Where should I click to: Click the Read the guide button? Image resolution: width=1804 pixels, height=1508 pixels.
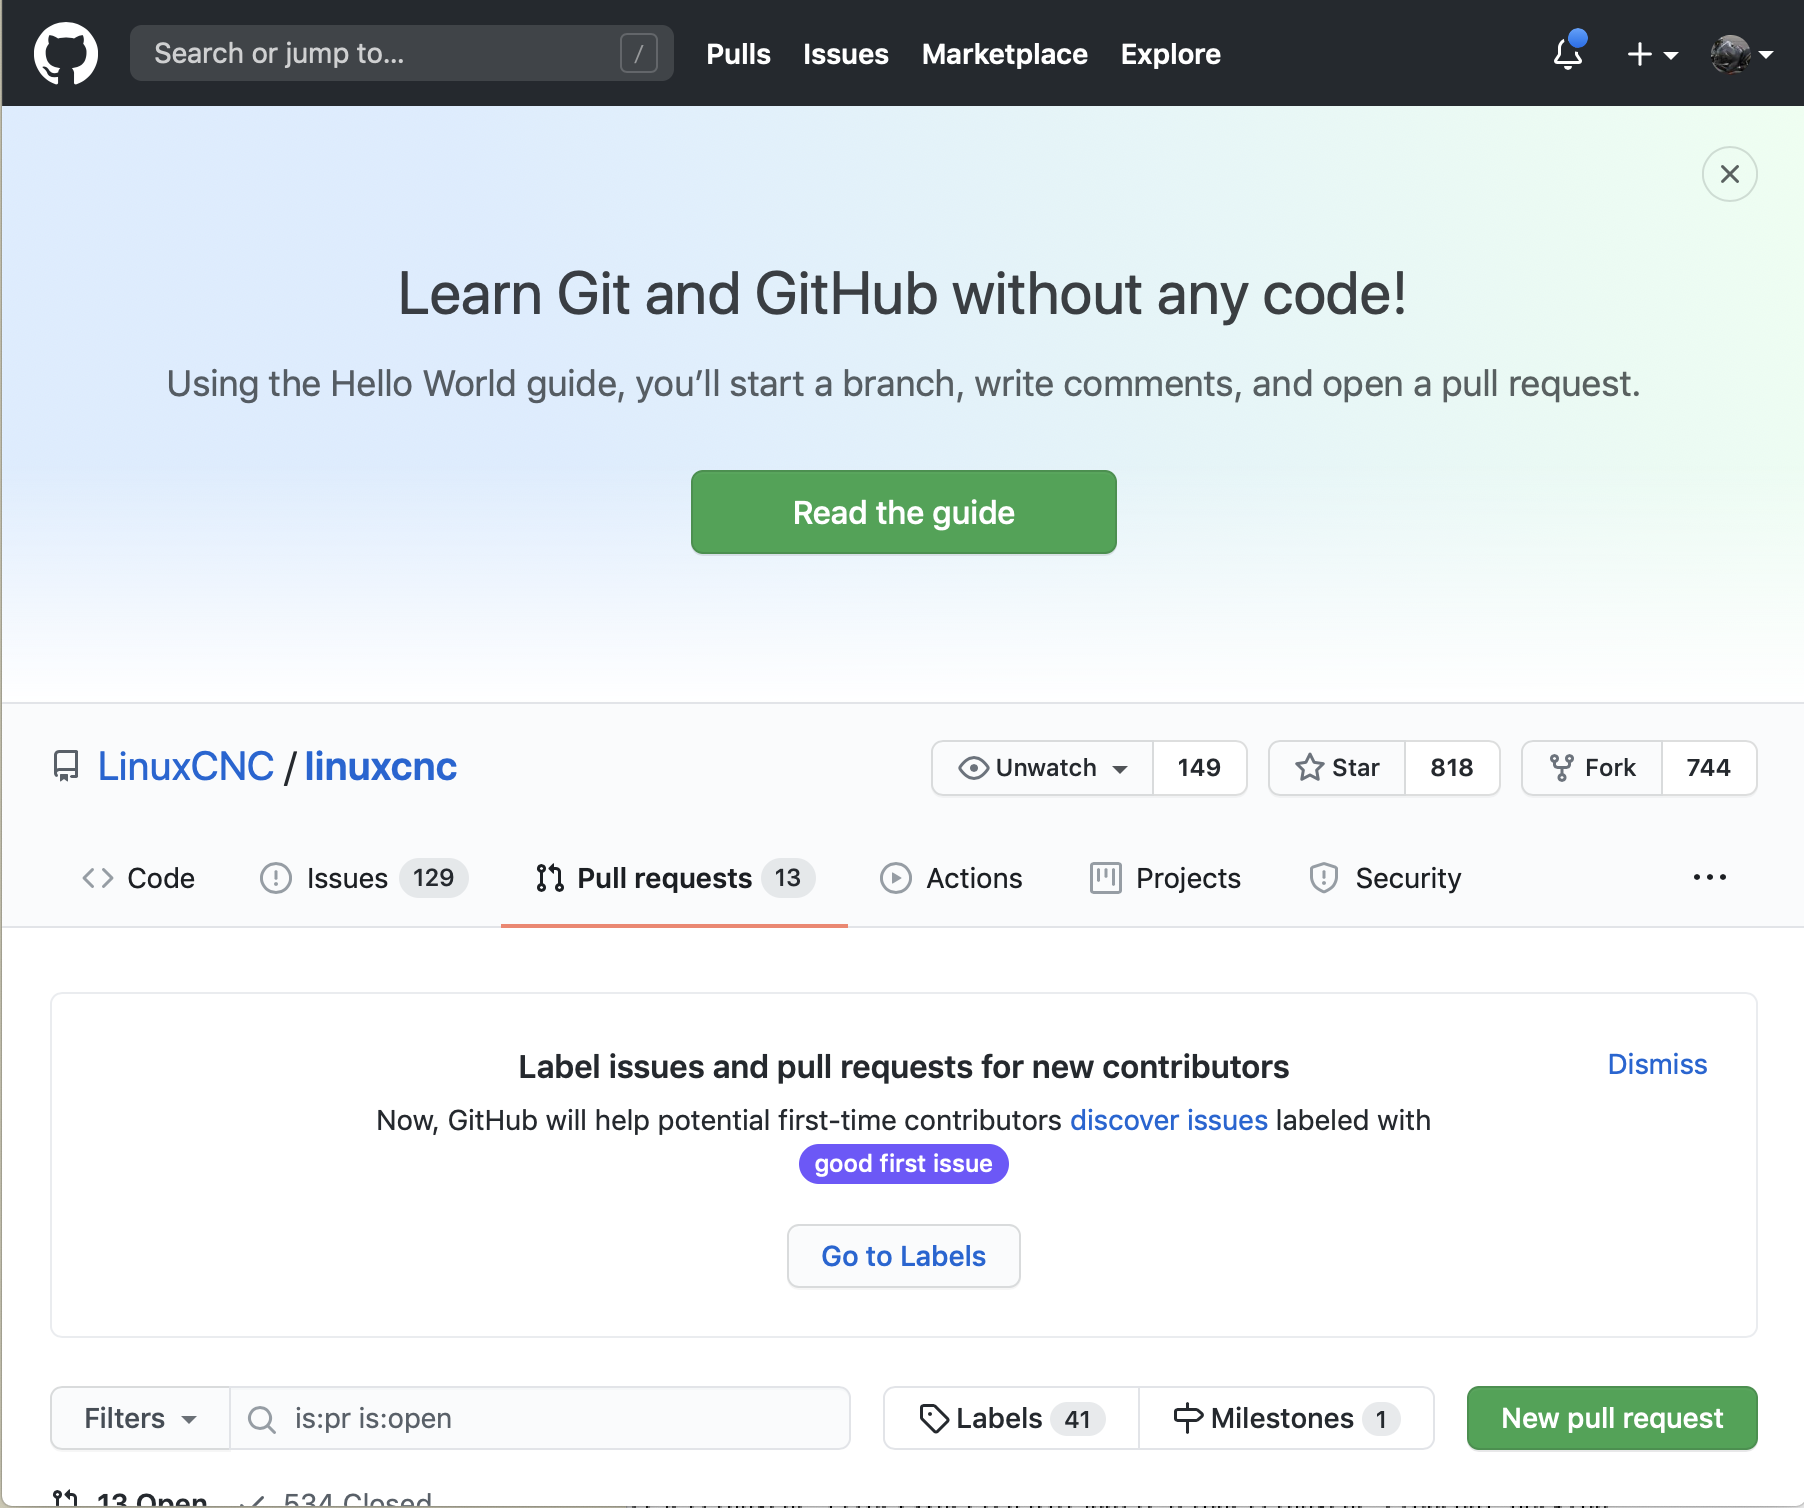click(903, 512)
